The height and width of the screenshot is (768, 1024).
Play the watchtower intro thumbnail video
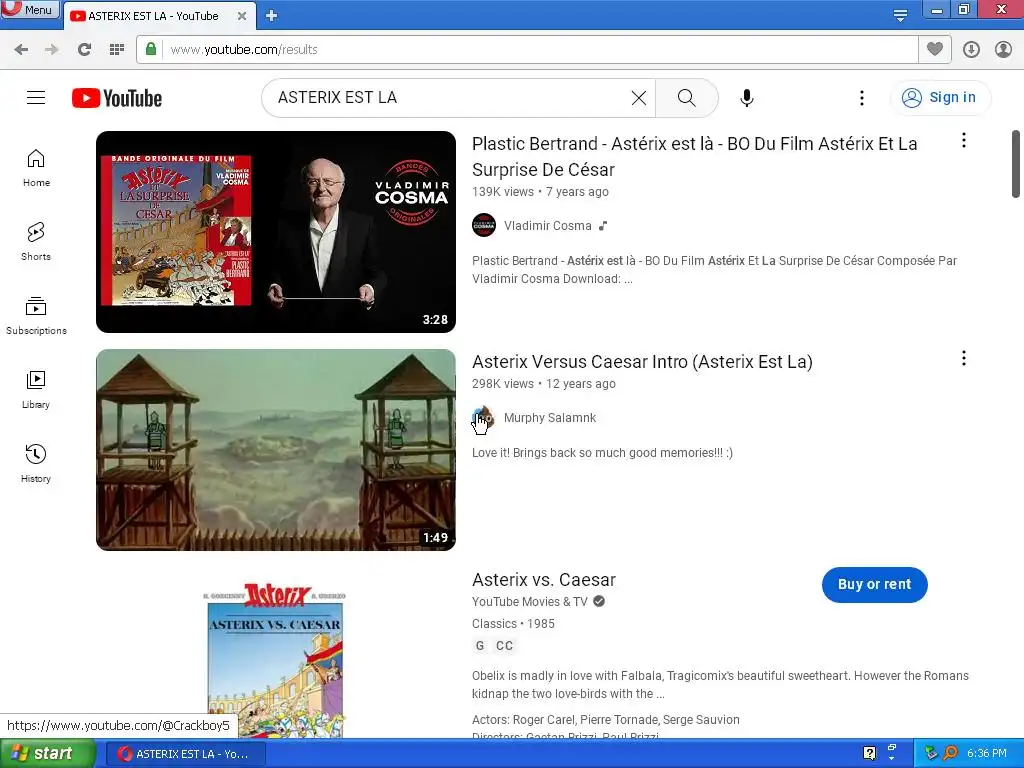(276, 450)
